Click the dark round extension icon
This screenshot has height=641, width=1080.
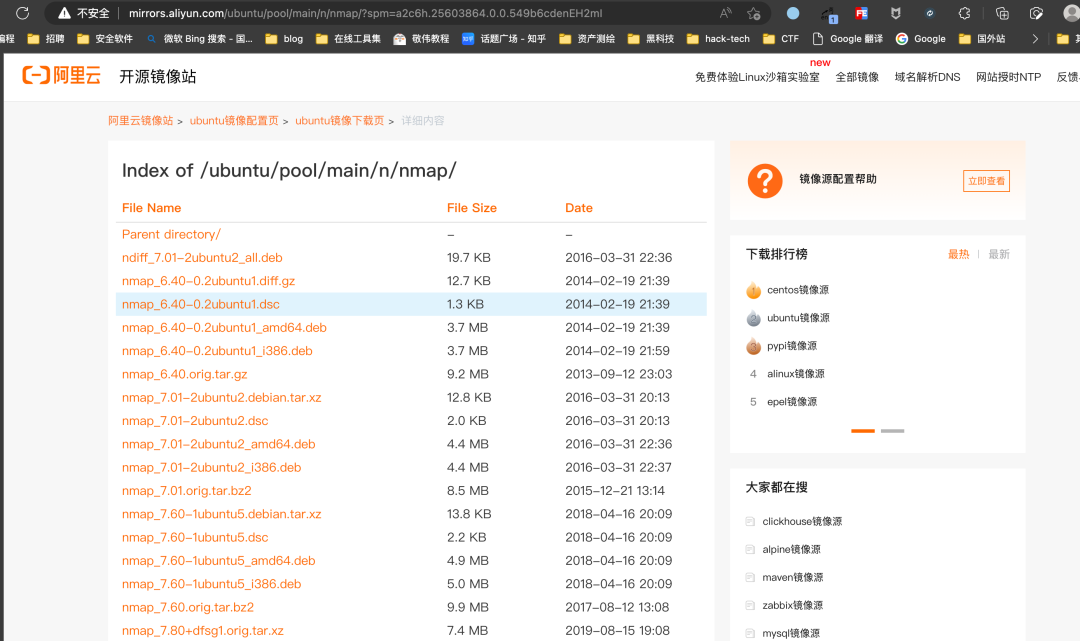pyautogui.click(x=929, y=13)
